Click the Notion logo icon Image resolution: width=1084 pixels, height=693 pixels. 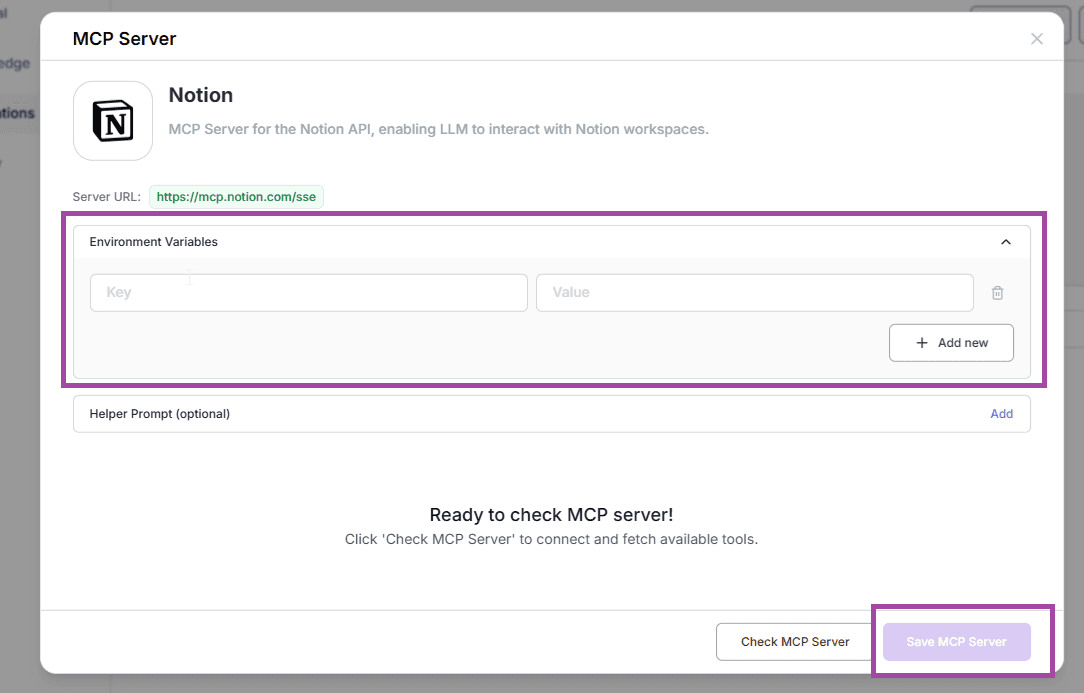pos(113,121)
